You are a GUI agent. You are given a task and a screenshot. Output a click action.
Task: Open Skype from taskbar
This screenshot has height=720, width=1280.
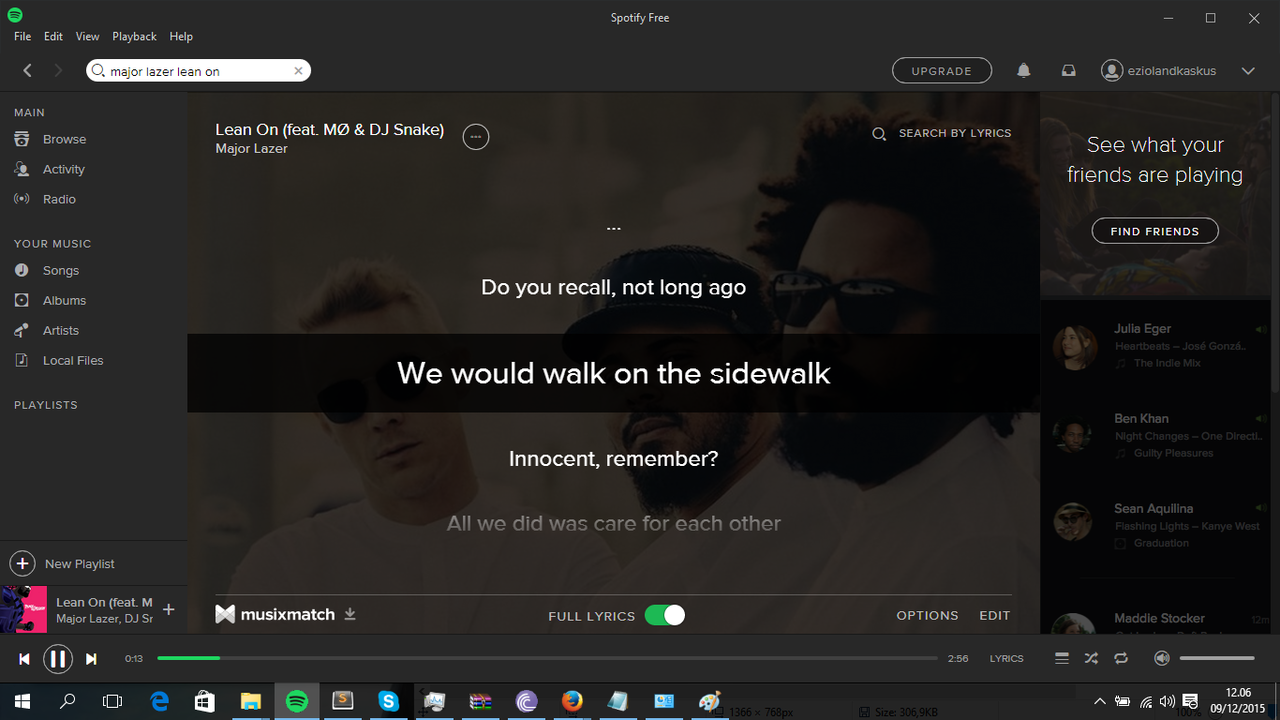pos(388,702)
